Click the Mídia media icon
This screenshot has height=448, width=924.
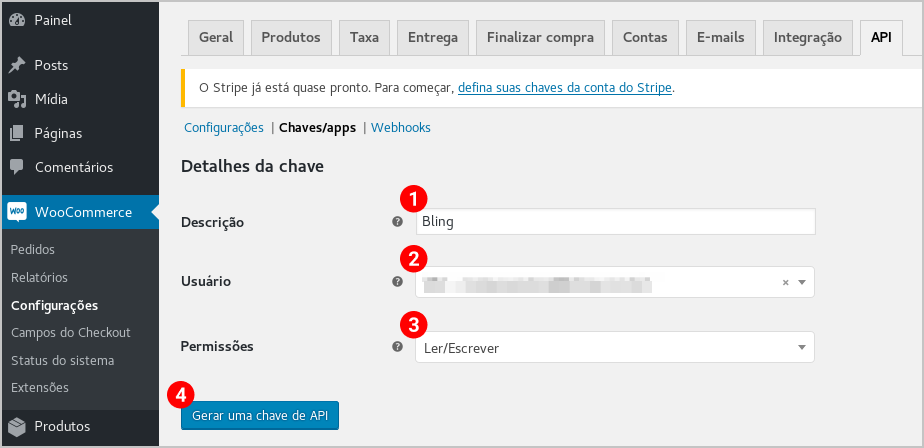(x=17, y=99)
